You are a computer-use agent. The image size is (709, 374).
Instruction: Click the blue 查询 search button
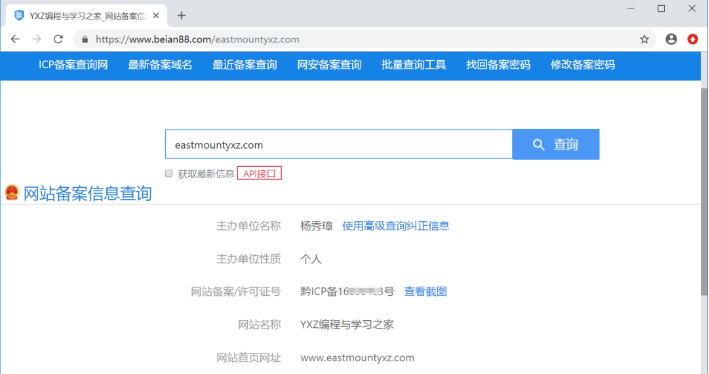point(556,145)
